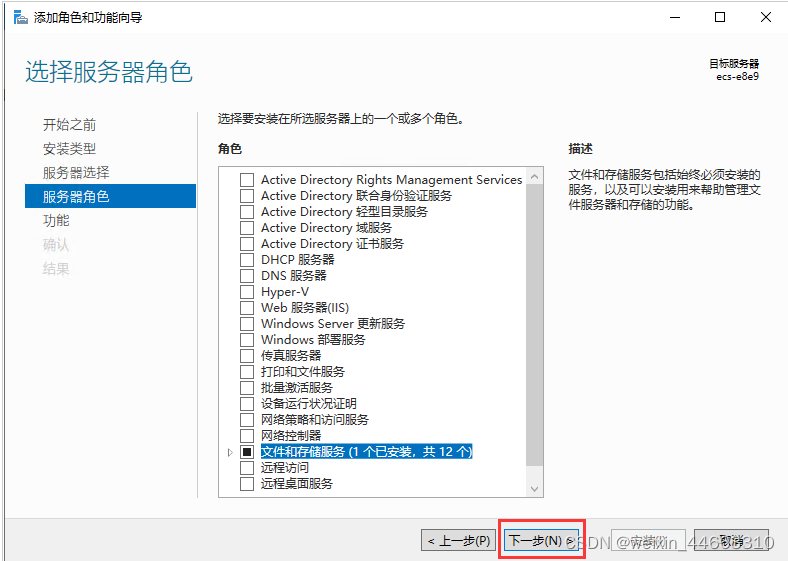Switch to 服务器选择 wizard step
The image size is (788, 561).
(75, 173)
